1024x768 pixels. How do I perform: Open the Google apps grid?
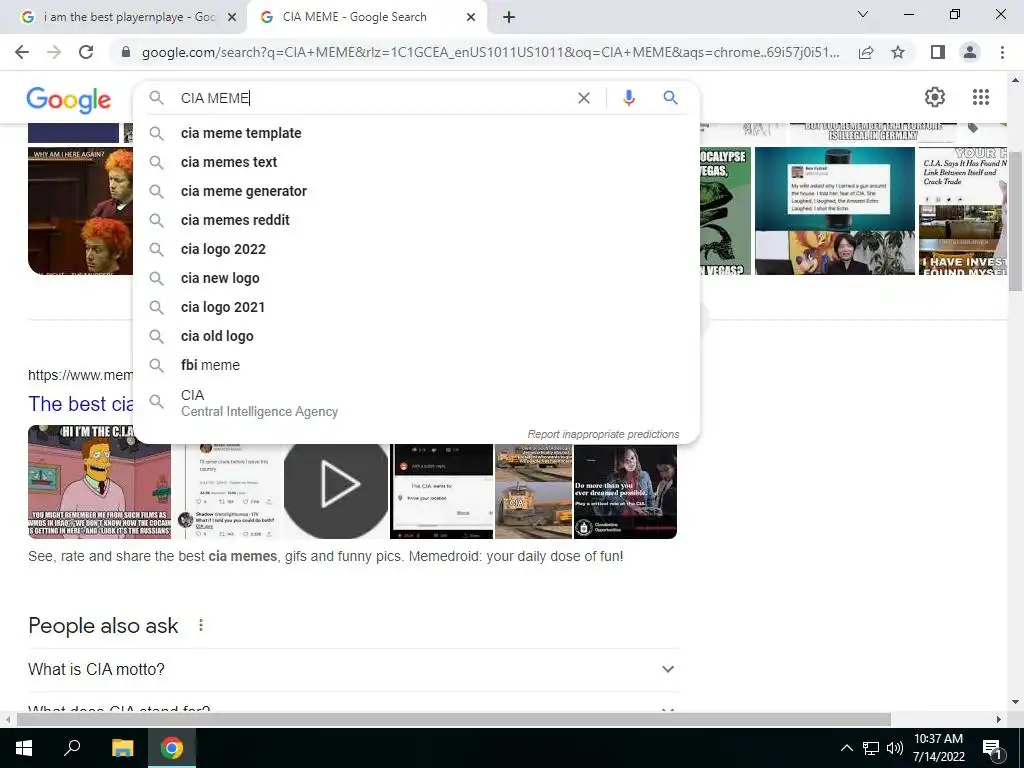point(980,97)
